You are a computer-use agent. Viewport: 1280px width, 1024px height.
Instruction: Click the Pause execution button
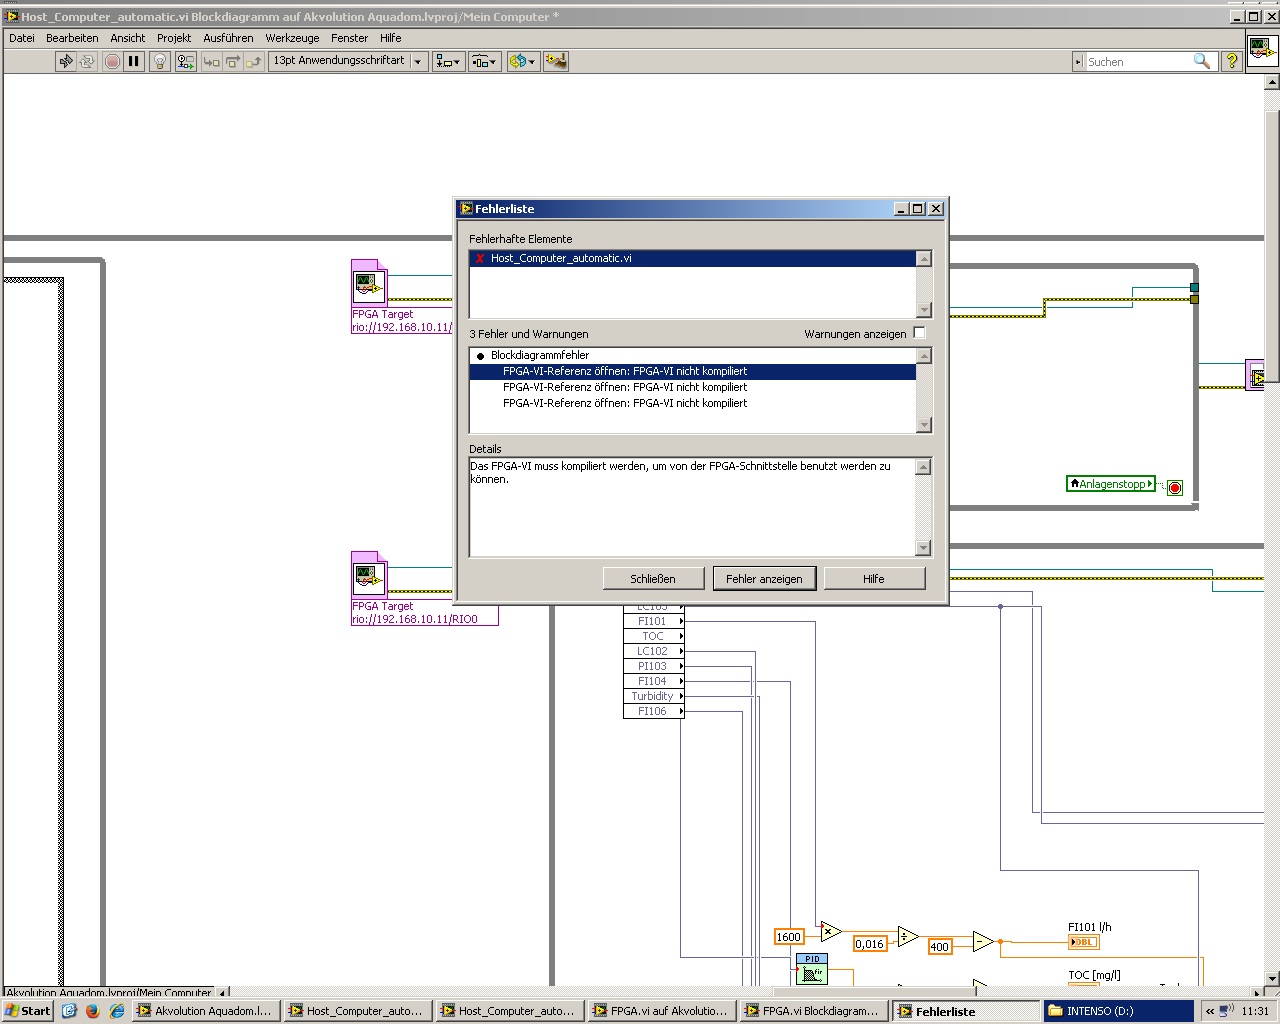133,62
